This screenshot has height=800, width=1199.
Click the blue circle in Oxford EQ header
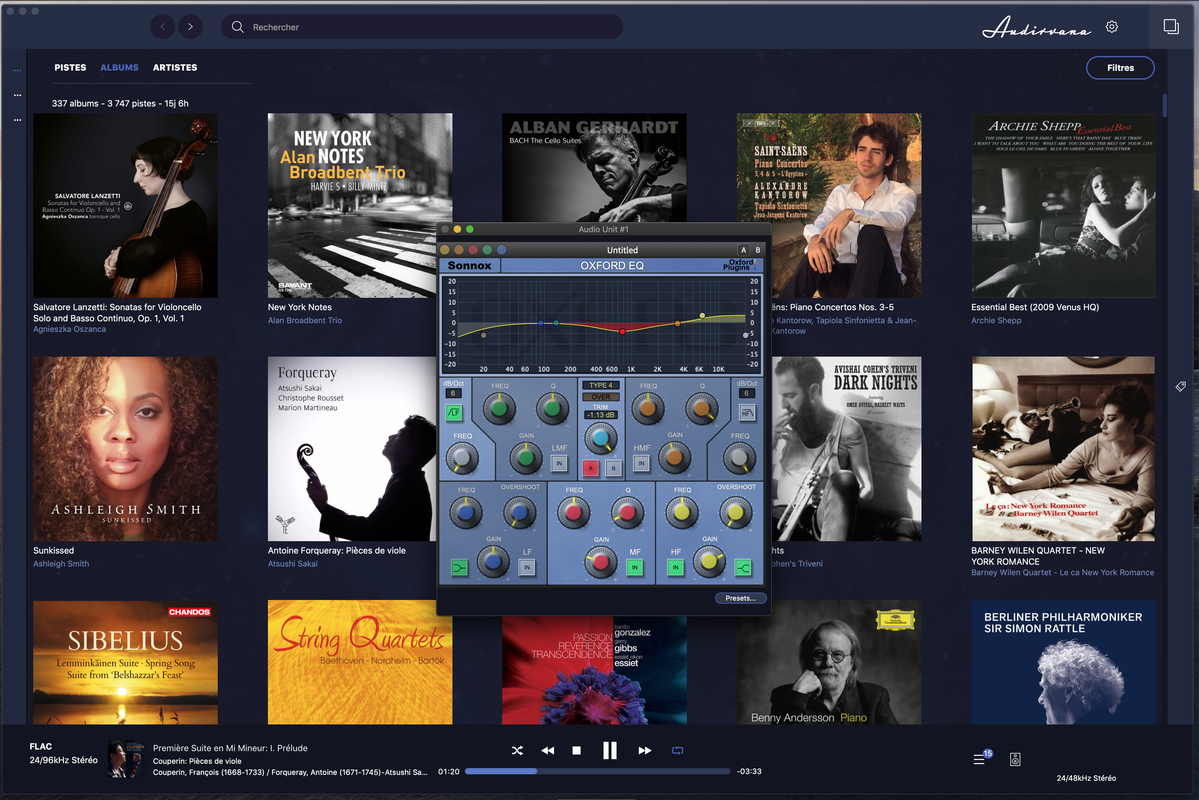(502, 249)
